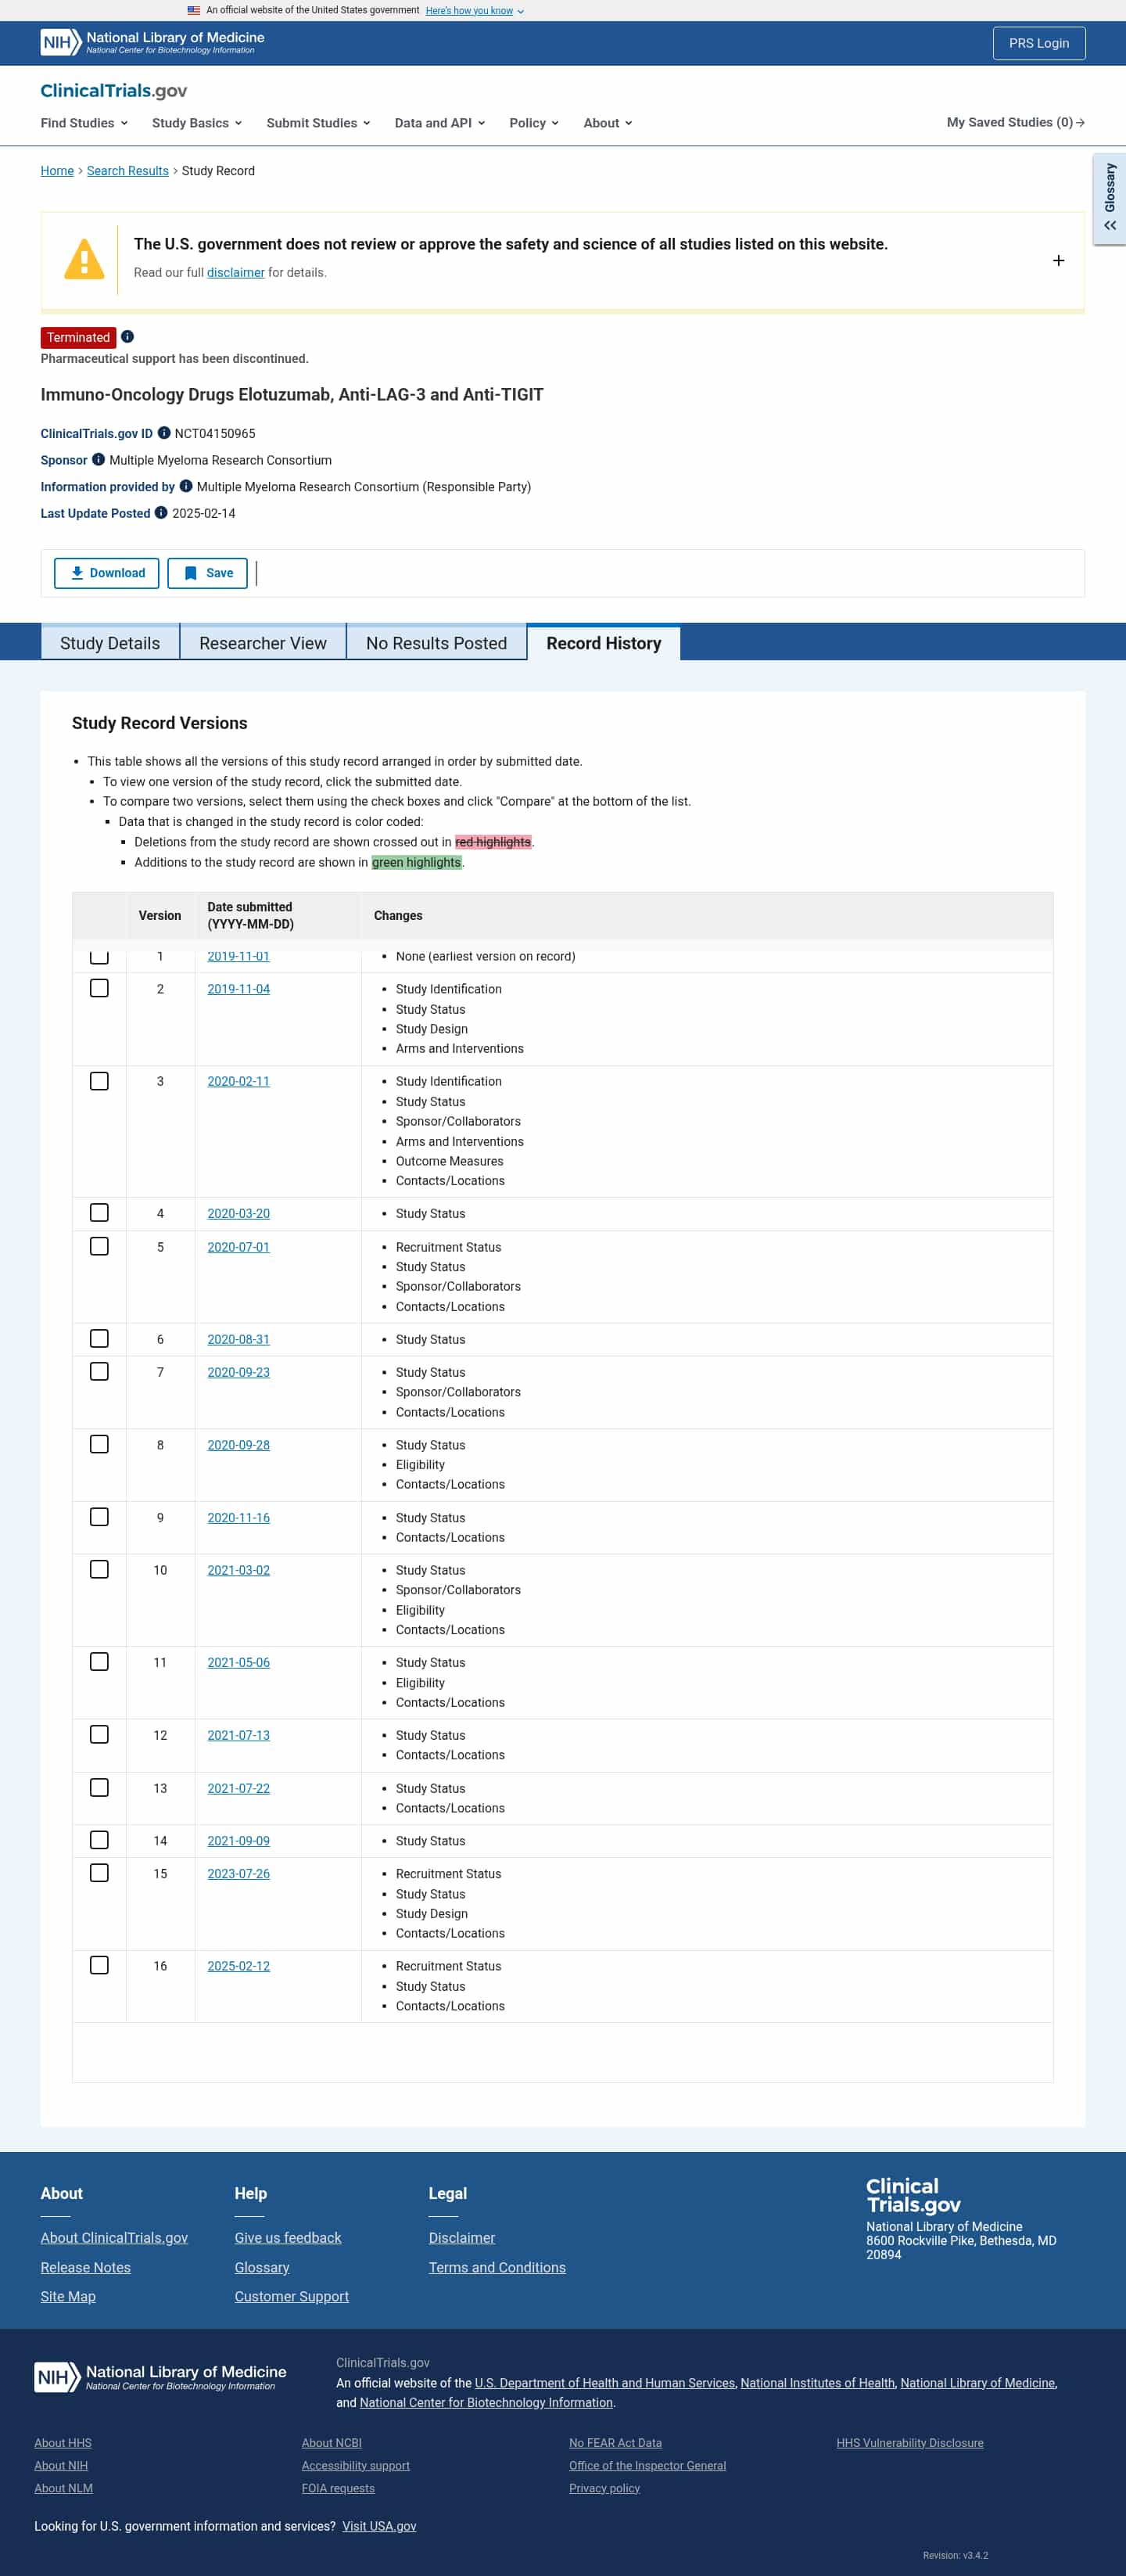Viewport: 1126px width, 2576px height.
Task: Click the Save bookmark icon for this study
Action: pyautogui.click(x=190, y=573)
